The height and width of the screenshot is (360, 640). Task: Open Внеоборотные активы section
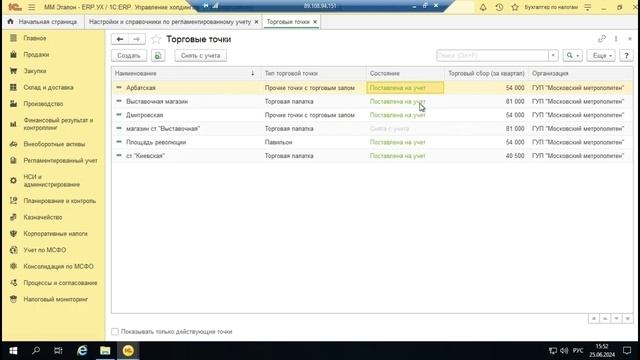click(x=54, y=144)
